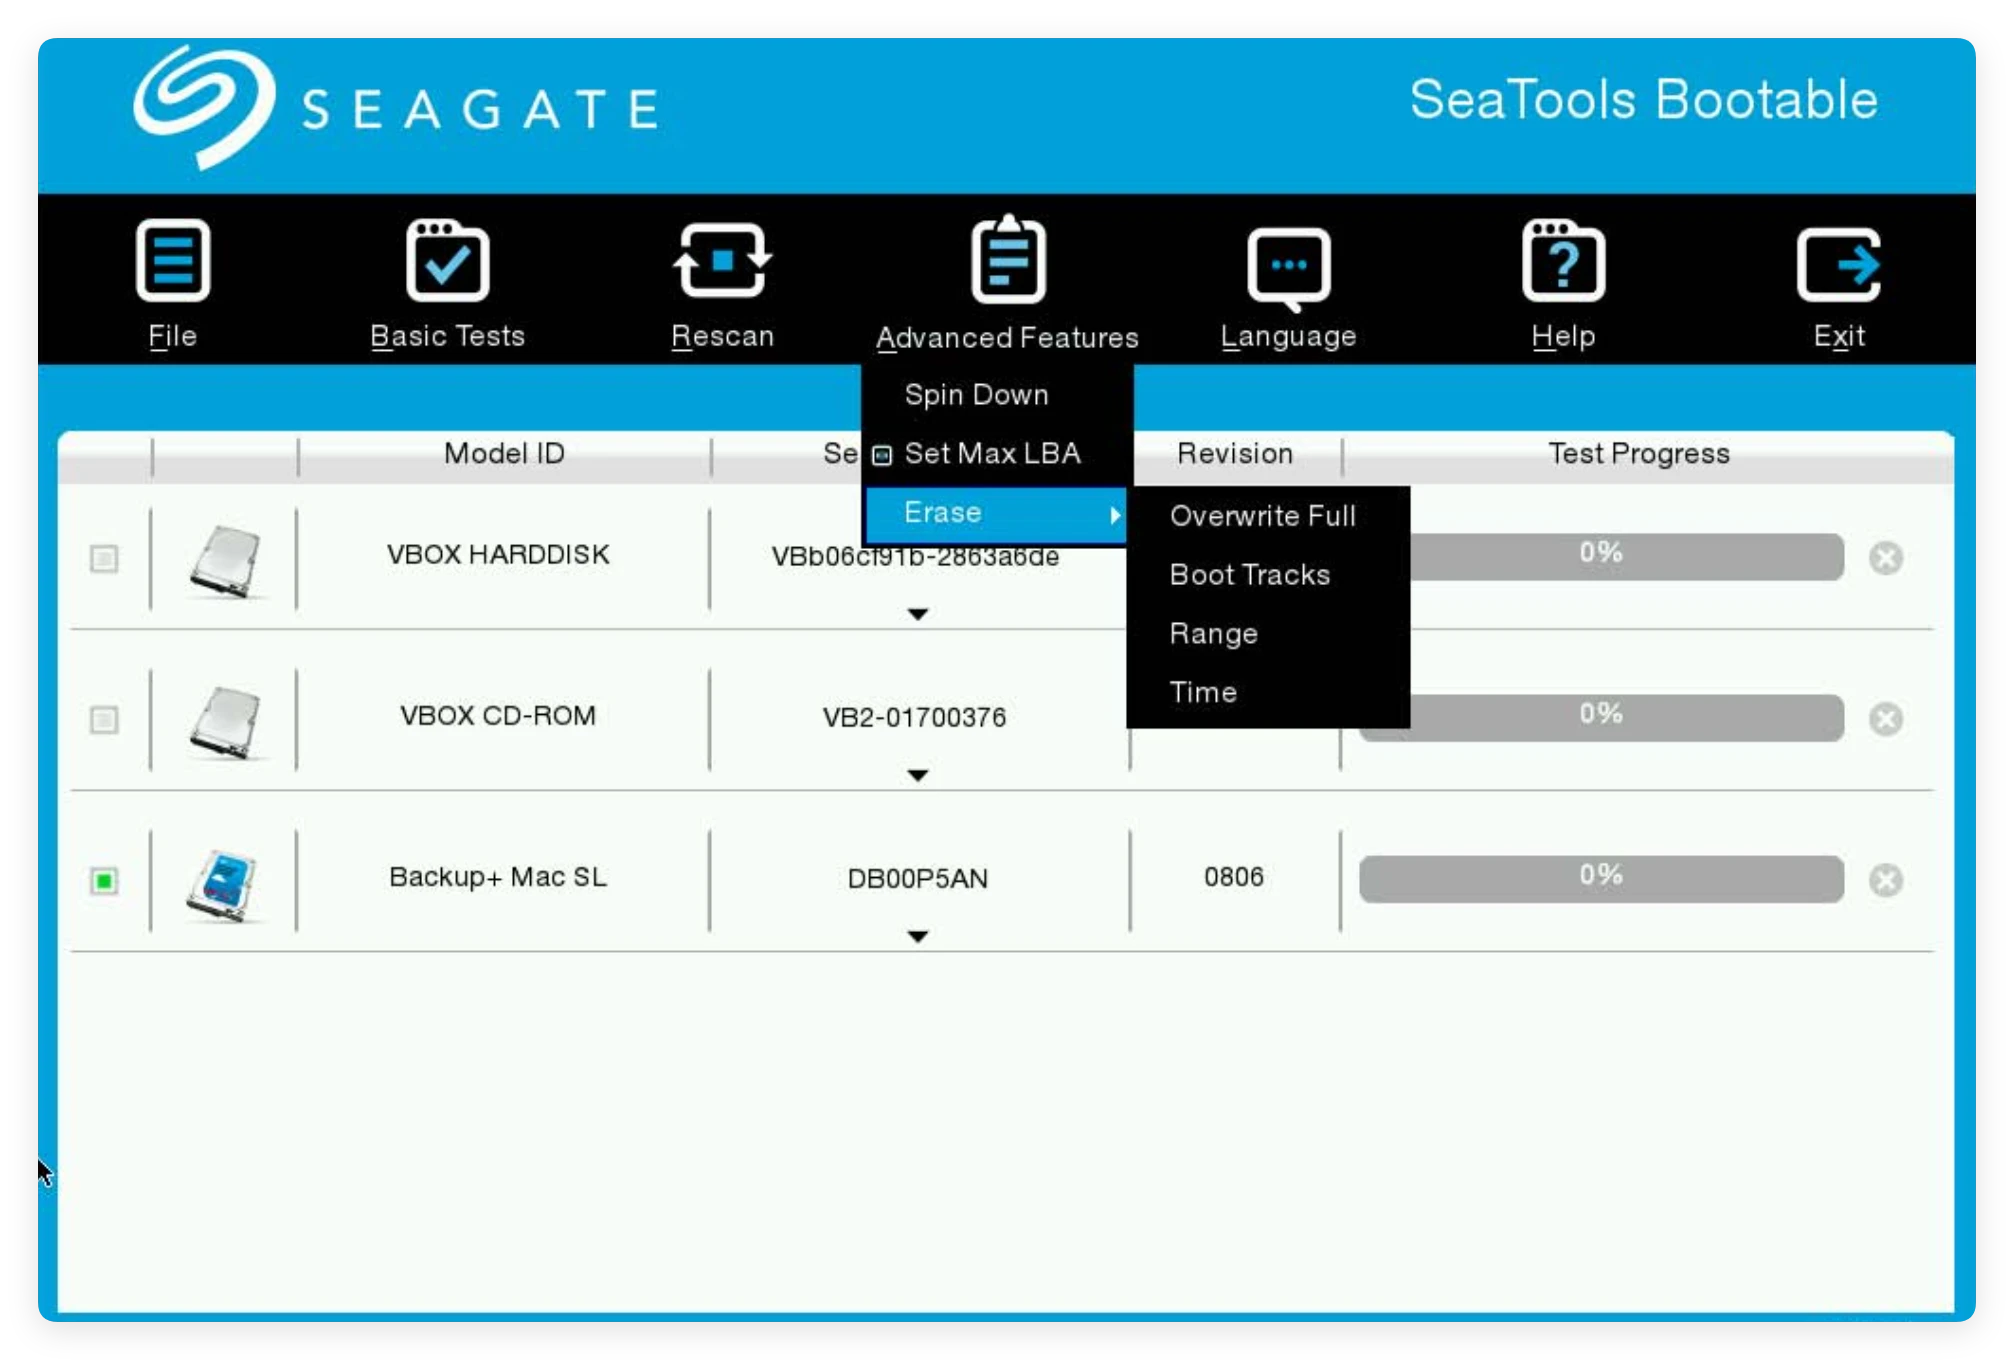
Task: Click the Language label
Action: click(x=1288, y=337)
